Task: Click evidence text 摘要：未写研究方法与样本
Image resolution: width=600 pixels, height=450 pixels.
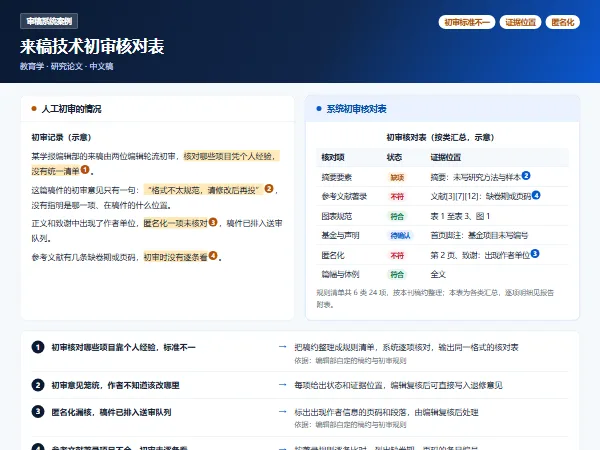Action: tap(476, 177)
